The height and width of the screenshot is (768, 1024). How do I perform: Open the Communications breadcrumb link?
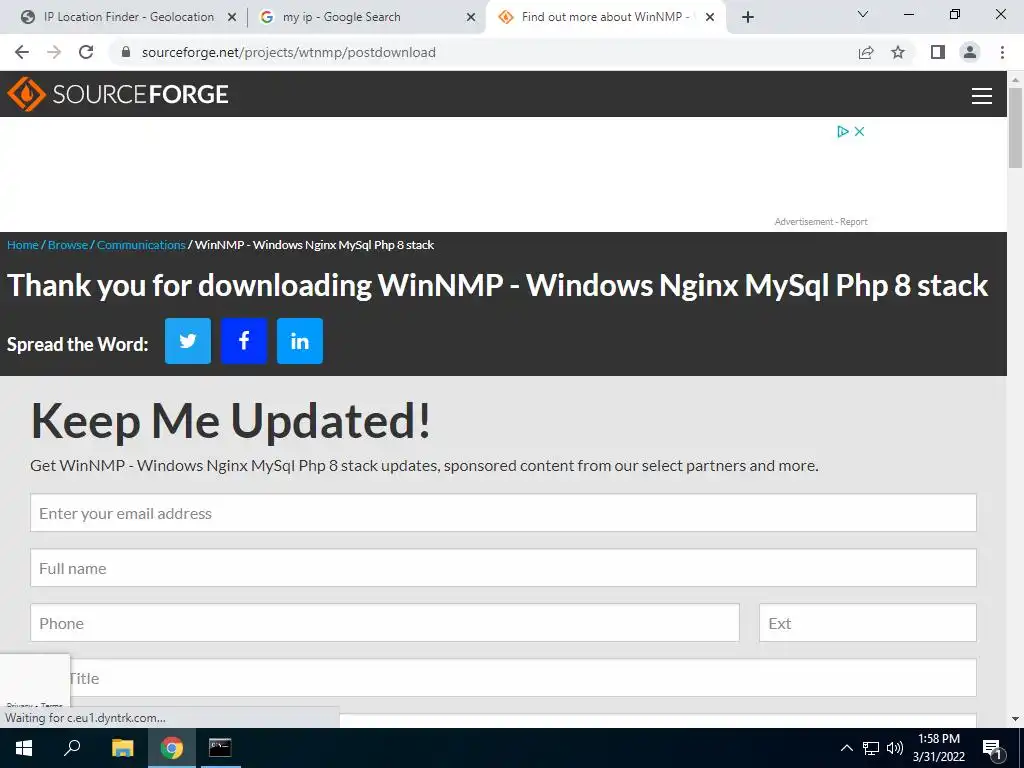pos(141,245)
